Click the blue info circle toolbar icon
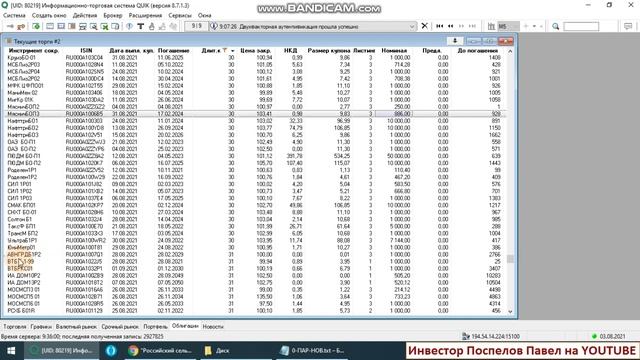This screenshot has width=640, height=360. (129, 26)
